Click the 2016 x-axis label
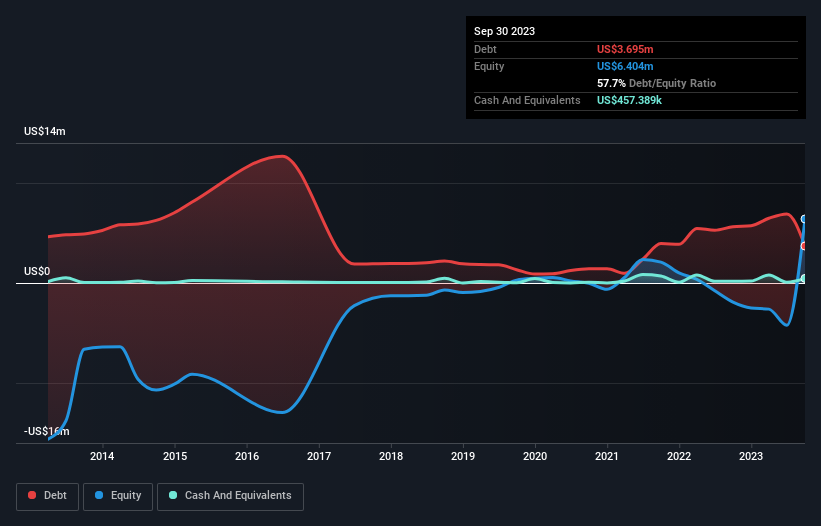 click(x=247, y=456)
